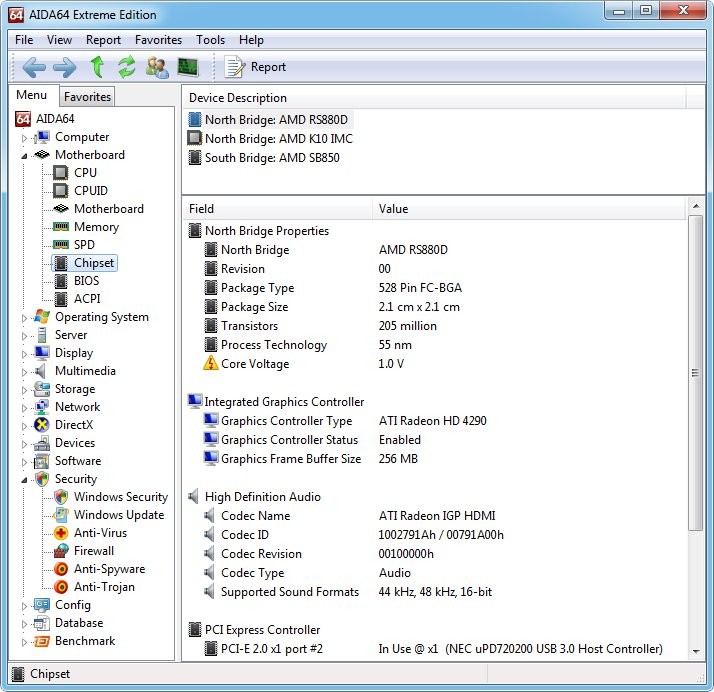Select the CPUID tree entry

pos(91,191)
